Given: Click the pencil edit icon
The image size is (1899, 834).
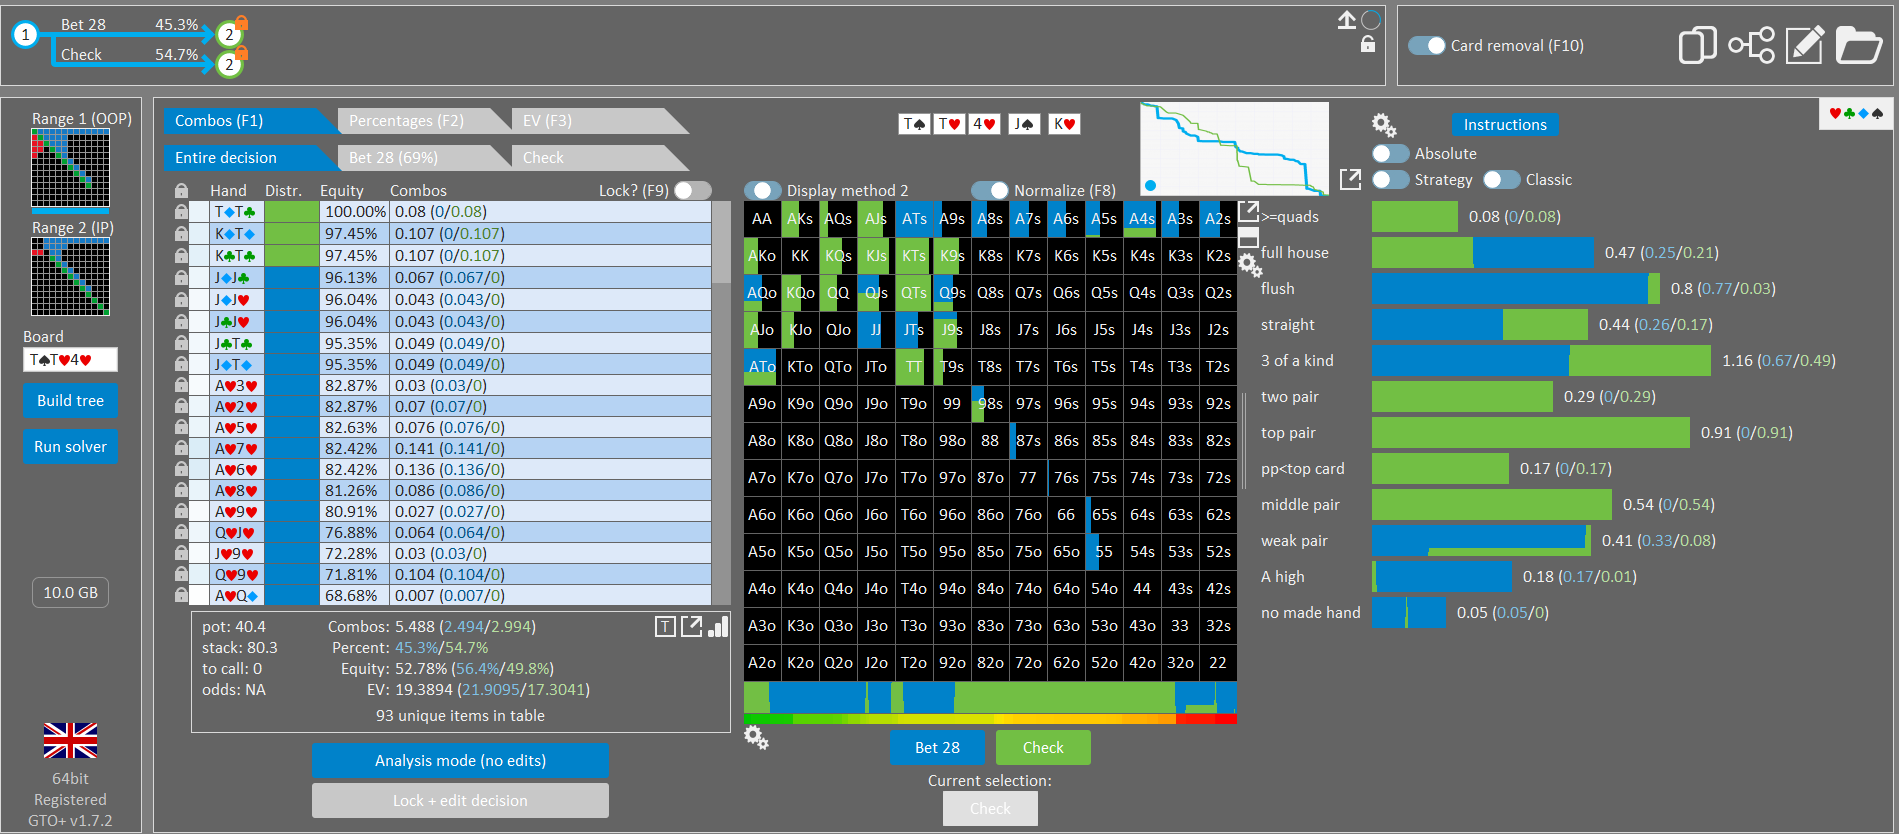Looking at the screenshot, I should (x=1805, y=45).
